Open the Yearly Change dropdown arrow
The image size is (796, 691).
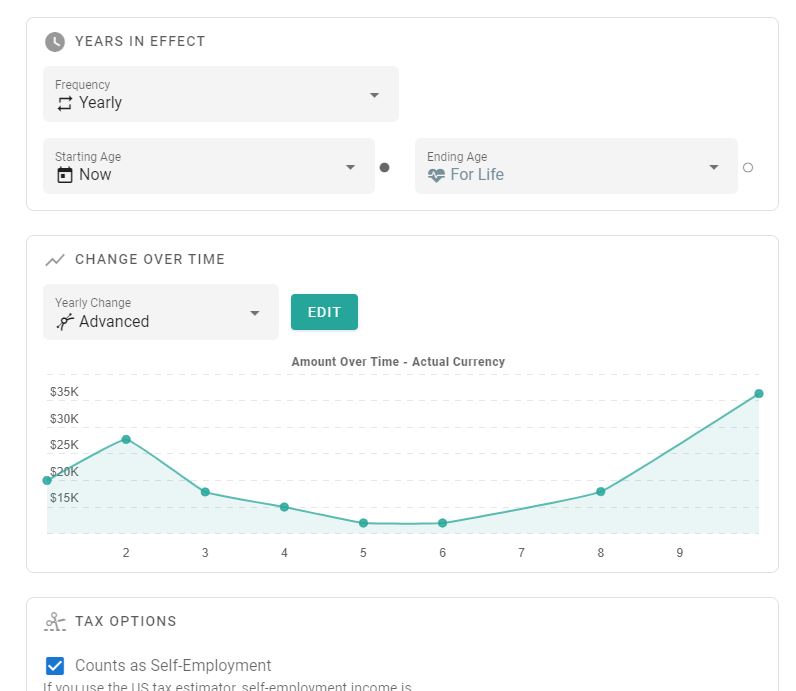254,313
